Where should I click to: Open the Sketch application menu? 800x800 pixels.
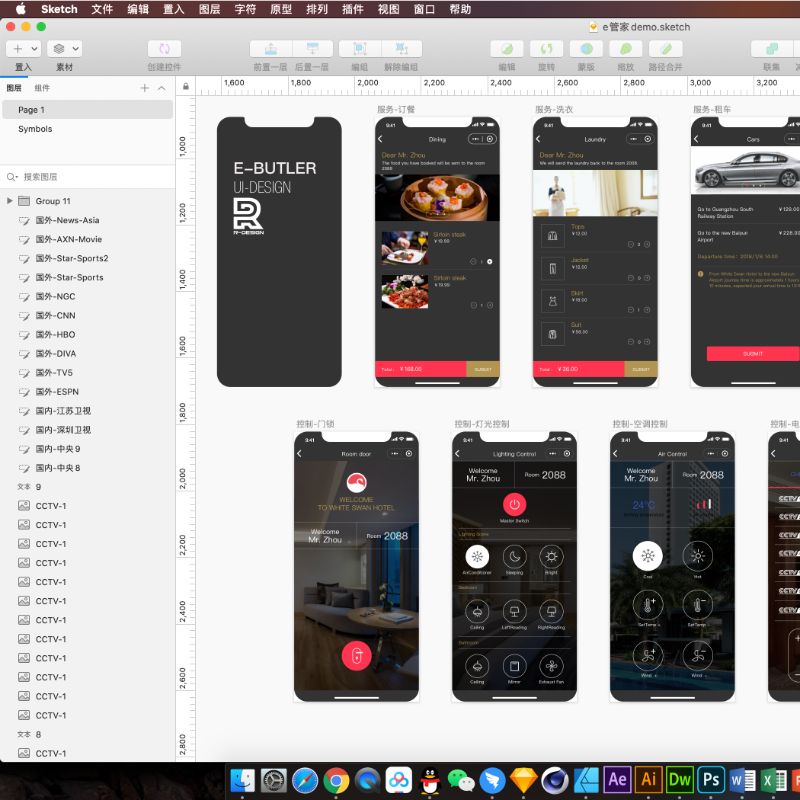point(59,9)
